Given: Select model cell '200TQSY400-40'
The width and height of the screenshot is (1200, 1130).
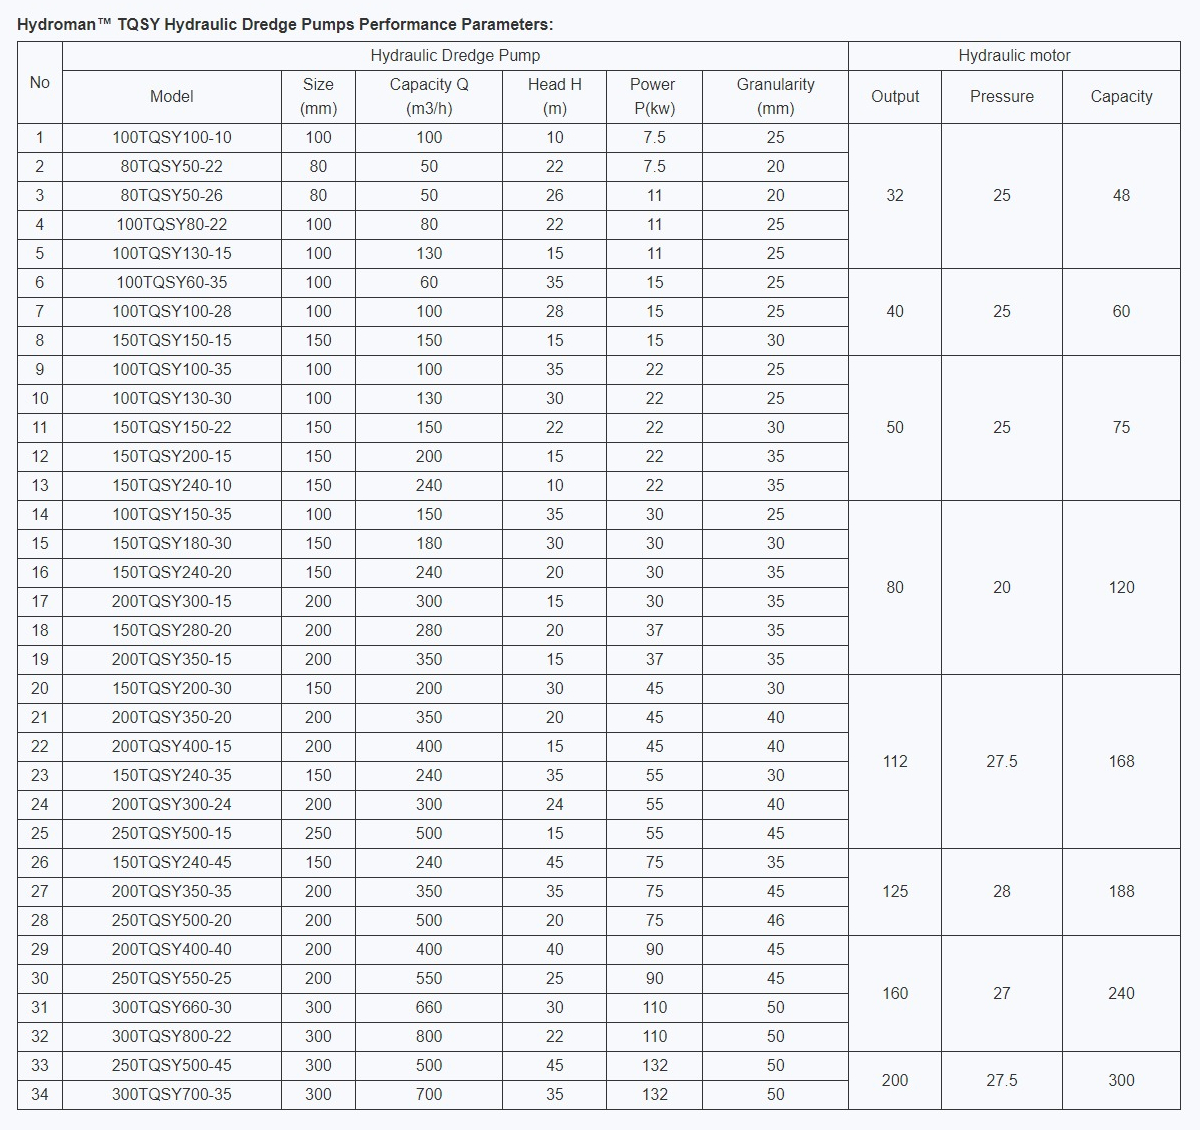Looking at the screenshot, I should [172, 950].
